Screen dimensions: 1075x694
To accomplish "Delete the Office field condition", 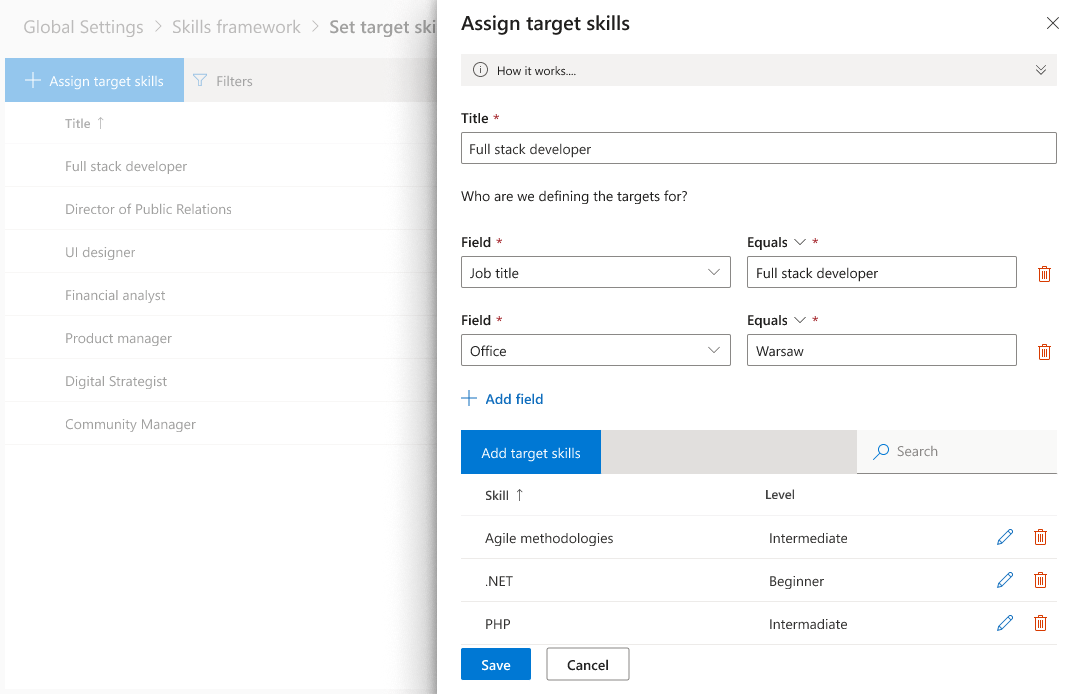I will pyautogui.click(x=1044, y=351).
